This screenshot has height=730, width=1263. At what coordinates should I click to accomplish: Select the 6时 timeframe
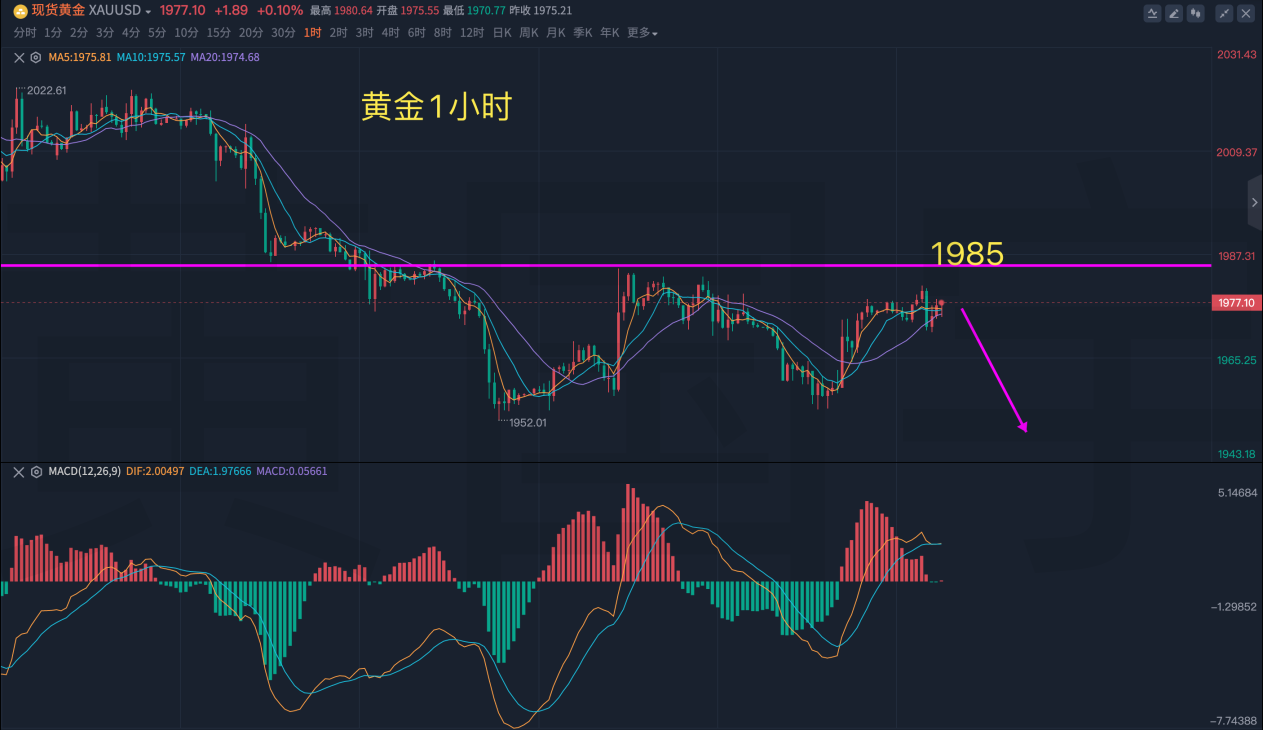[417, 33]
